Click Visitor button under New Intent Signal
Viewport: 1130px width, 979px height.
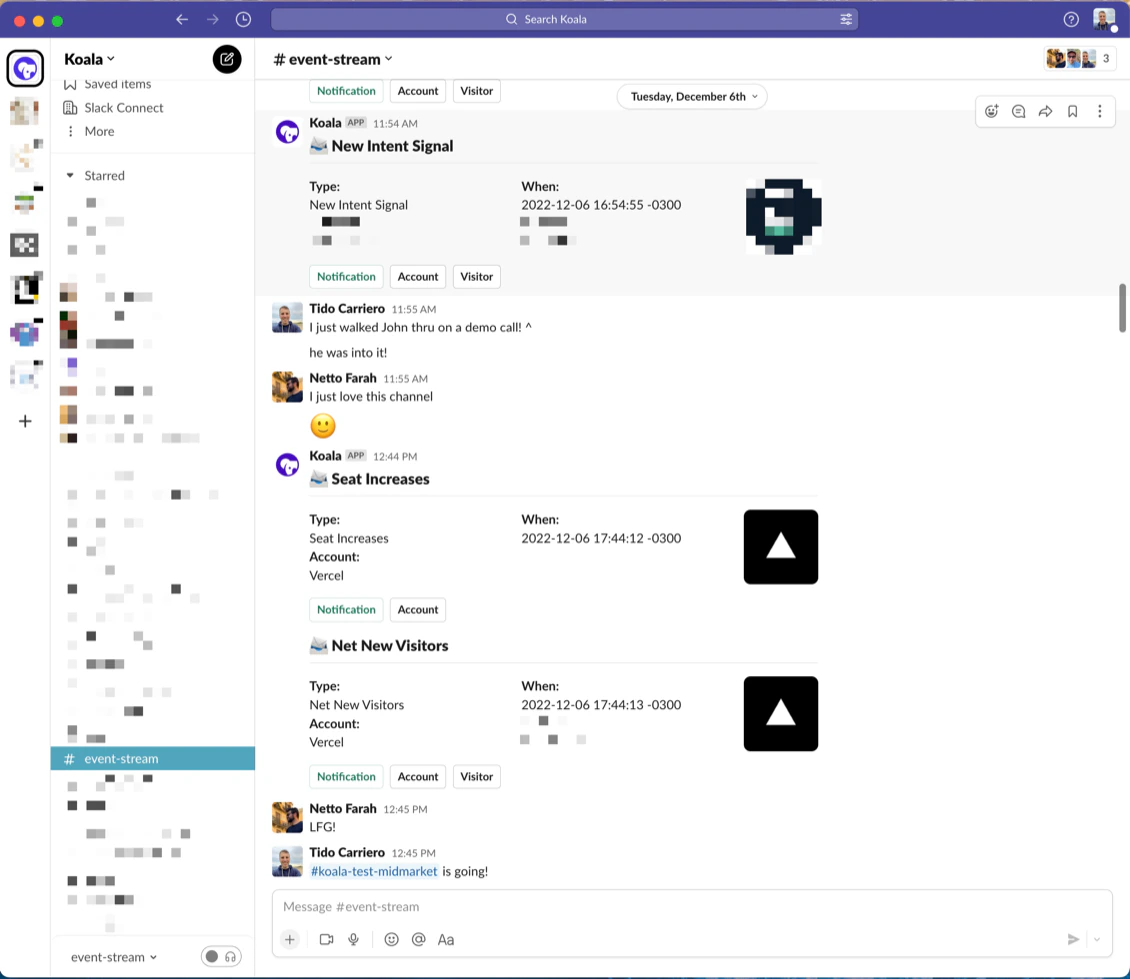pyautogui.click(x=476, y=277)
